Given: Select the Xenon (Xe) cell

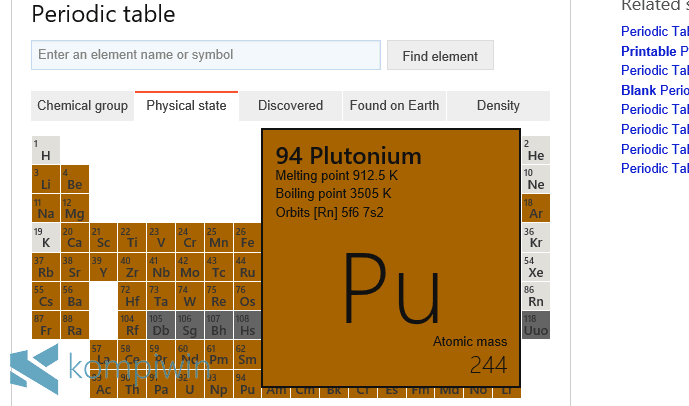Looking at the screenshot, I should (x=536, y=267).
